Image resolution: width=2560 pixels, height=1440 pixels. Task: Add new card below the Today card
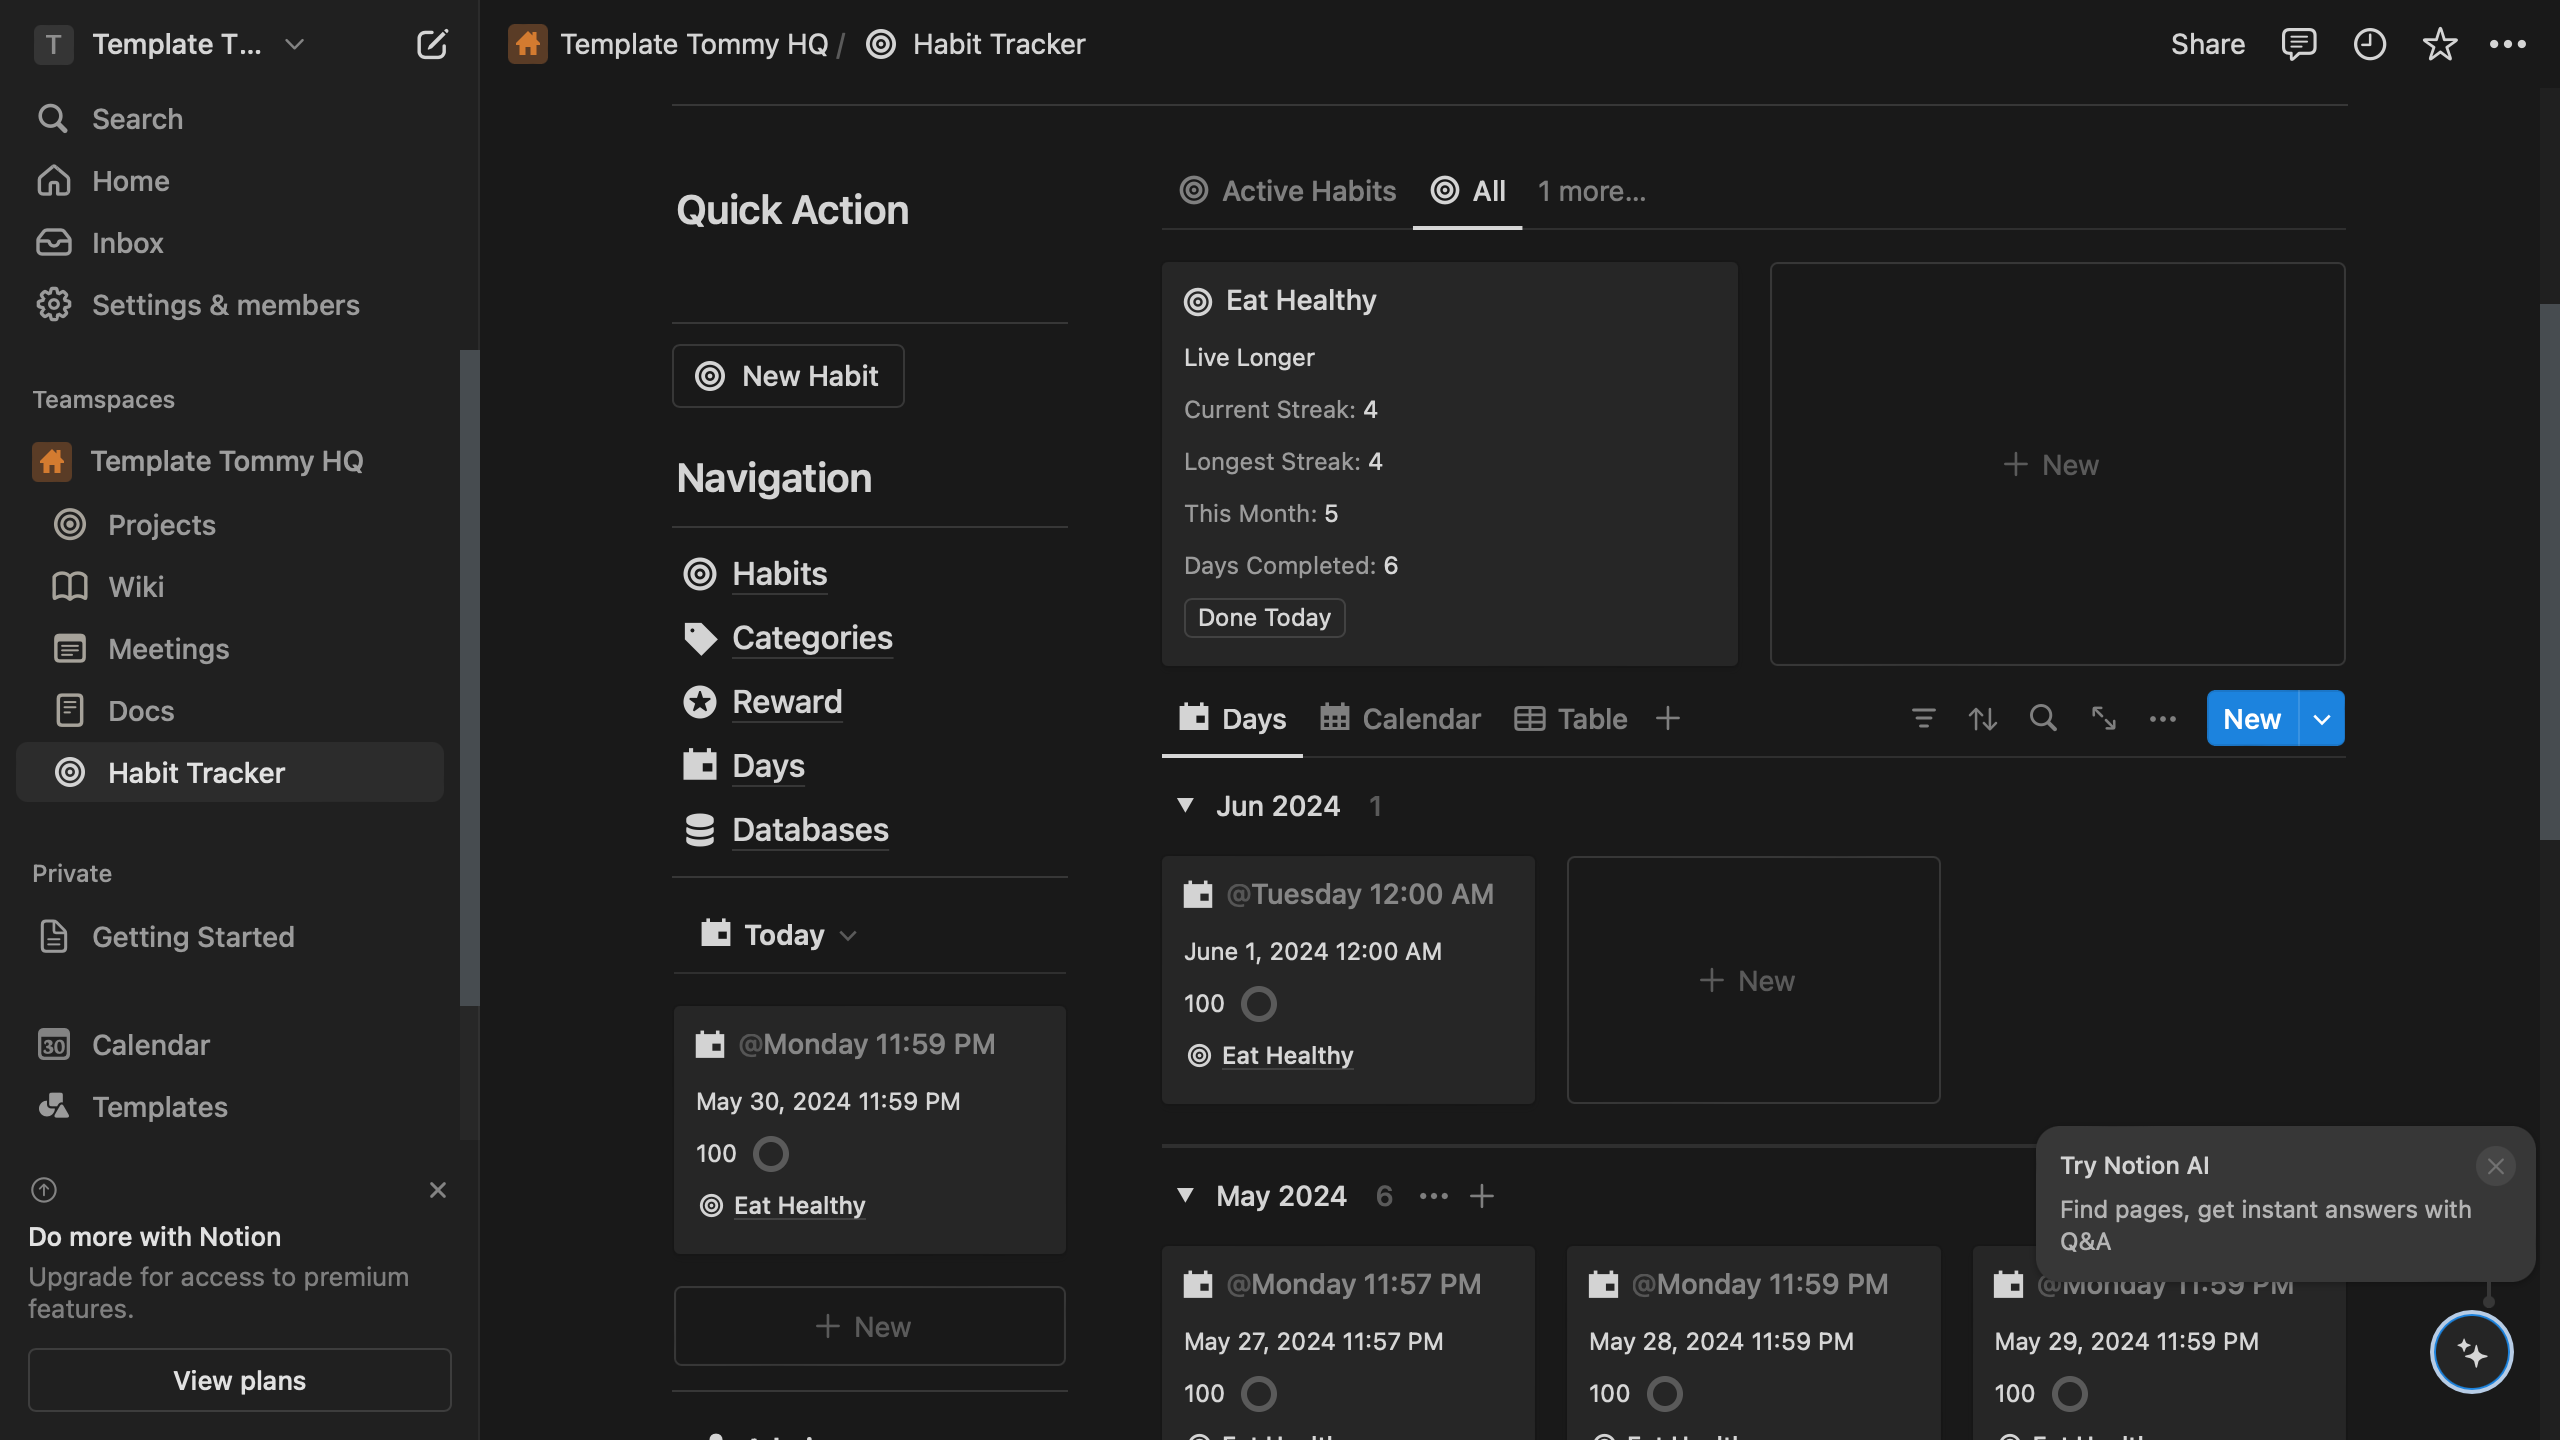(869, 1326)
